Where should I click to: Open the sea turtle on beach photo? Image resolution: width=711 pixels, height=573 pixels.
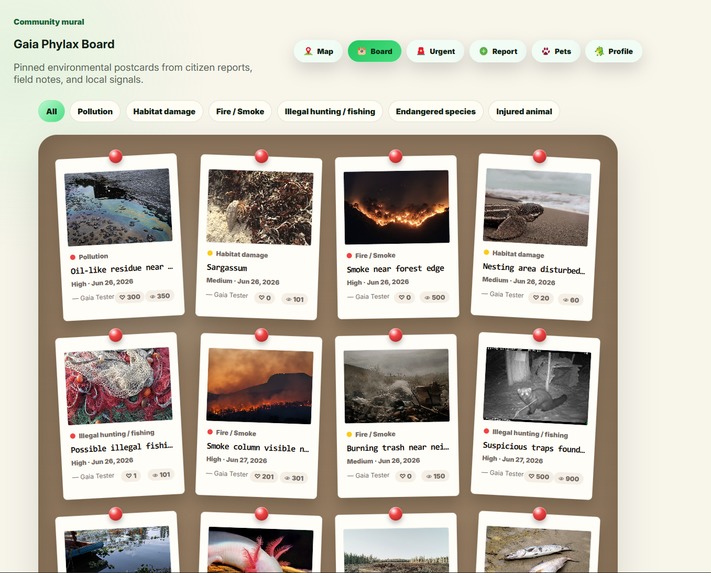(537, 207)
